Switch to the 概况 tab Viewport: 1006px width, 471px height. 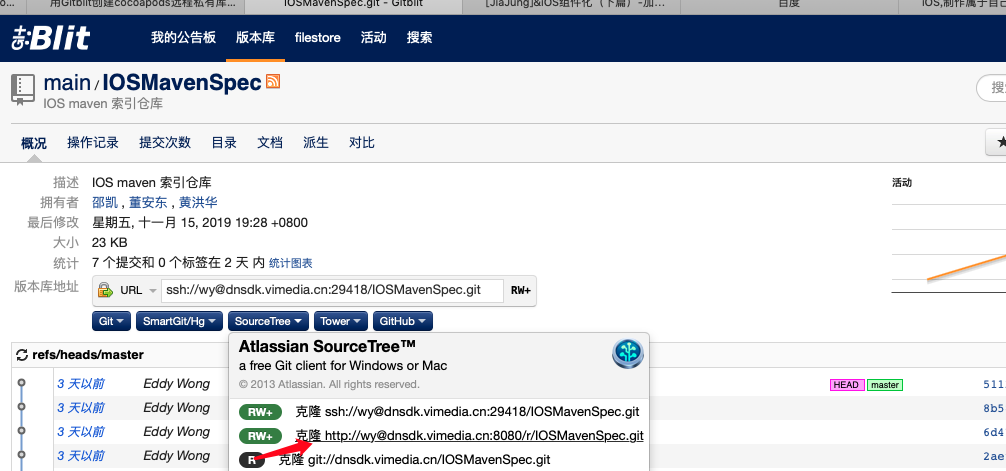click(33, 142)
